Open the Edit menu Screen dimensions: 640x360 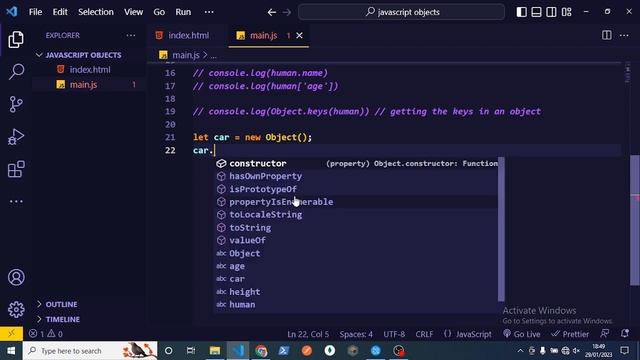point(60,12)
